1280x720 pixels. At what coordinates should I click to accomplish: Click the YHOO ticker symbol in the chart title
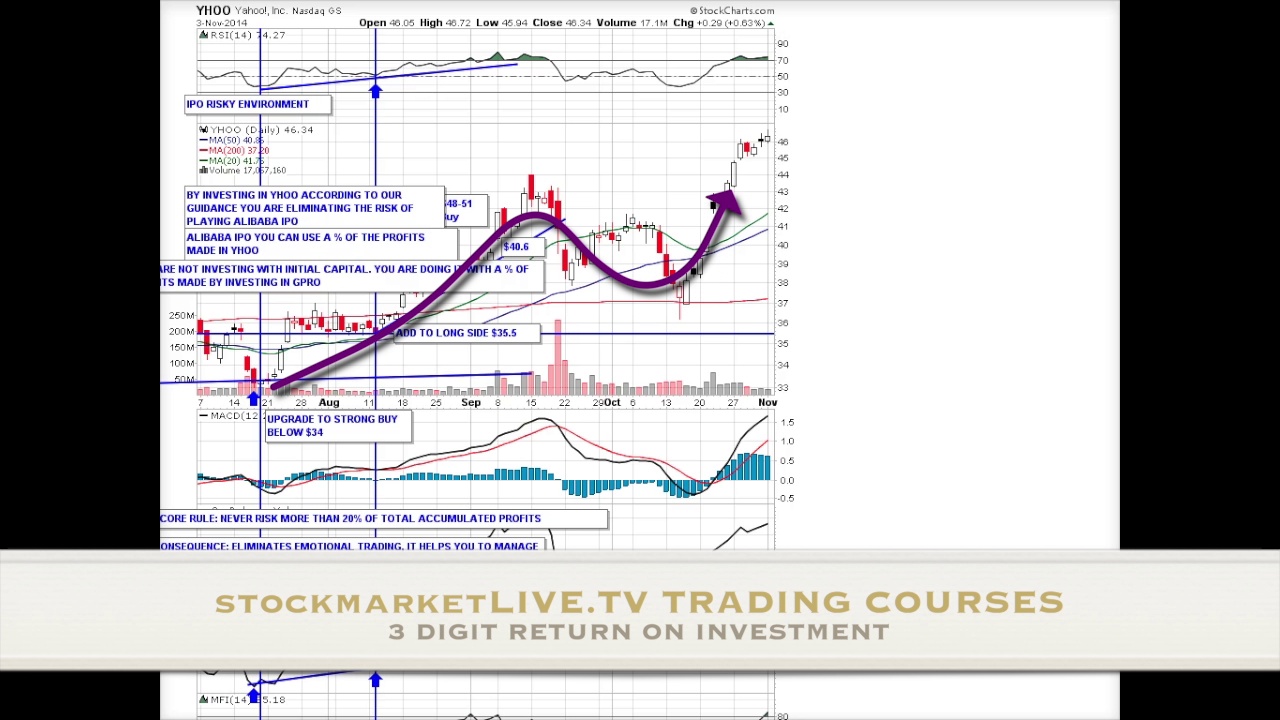[213, 11]
